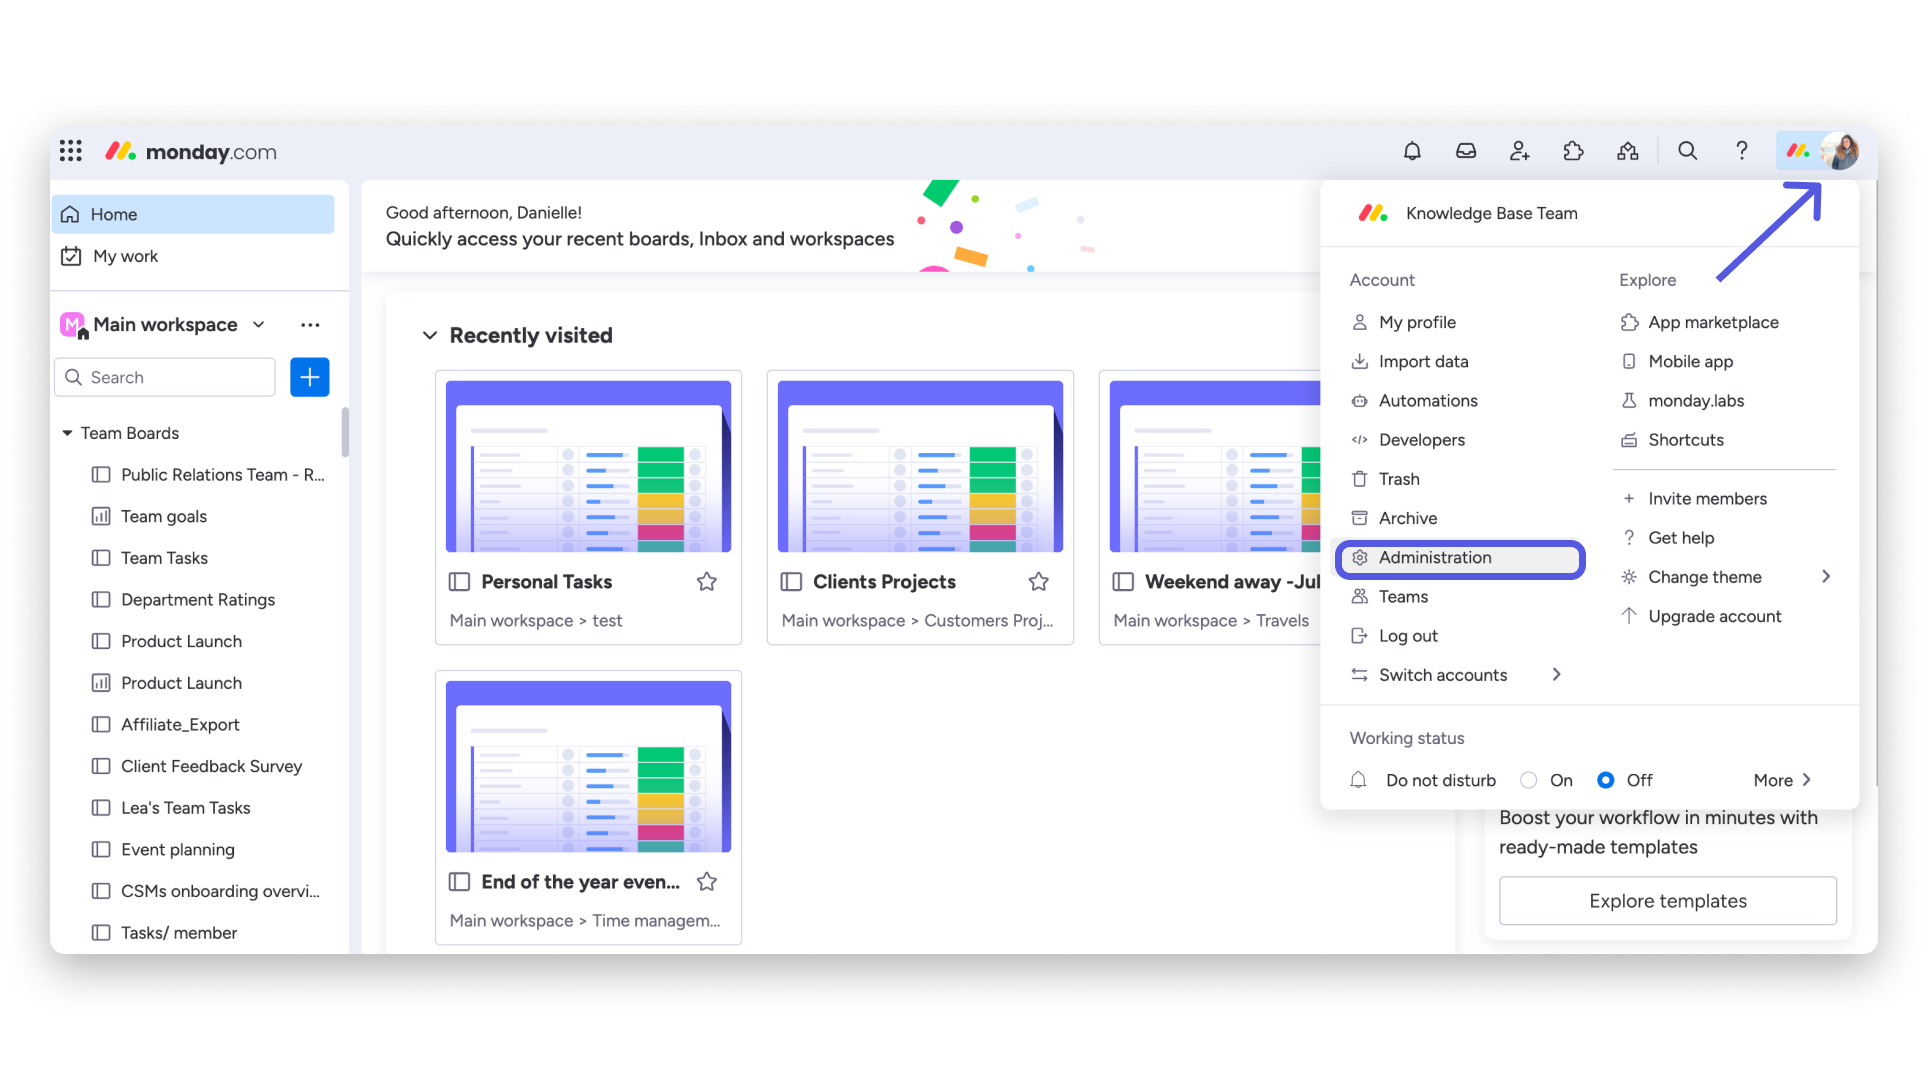Open the Main workspace dropdown chevron
1928x1080 pixels.
[x=259, y=325]
